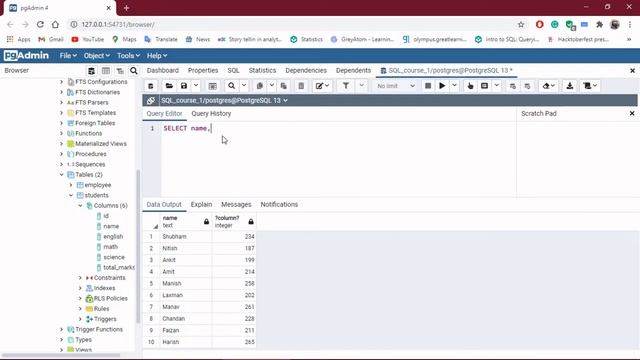
Task: Open the Clear eraser dropdown
Action: tap(549, 86)
